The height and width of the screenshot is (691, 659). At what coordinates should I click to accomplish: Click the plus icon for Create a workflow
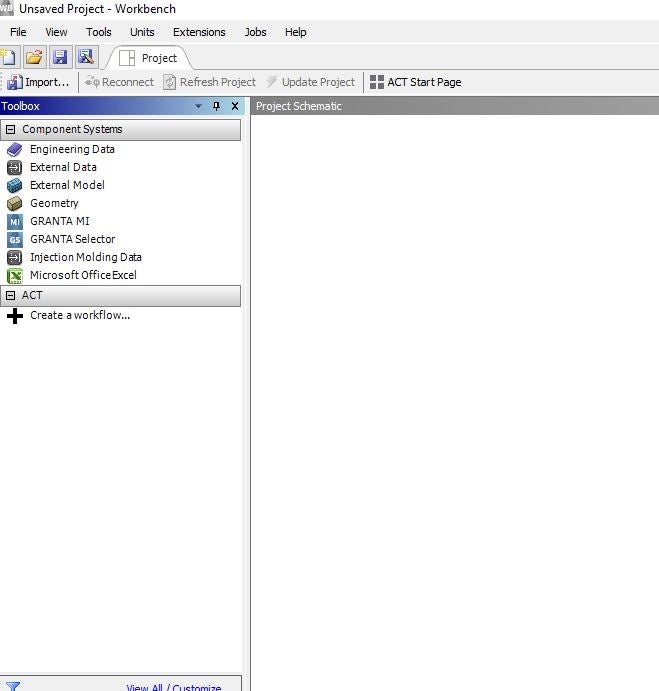click(15, 316)
